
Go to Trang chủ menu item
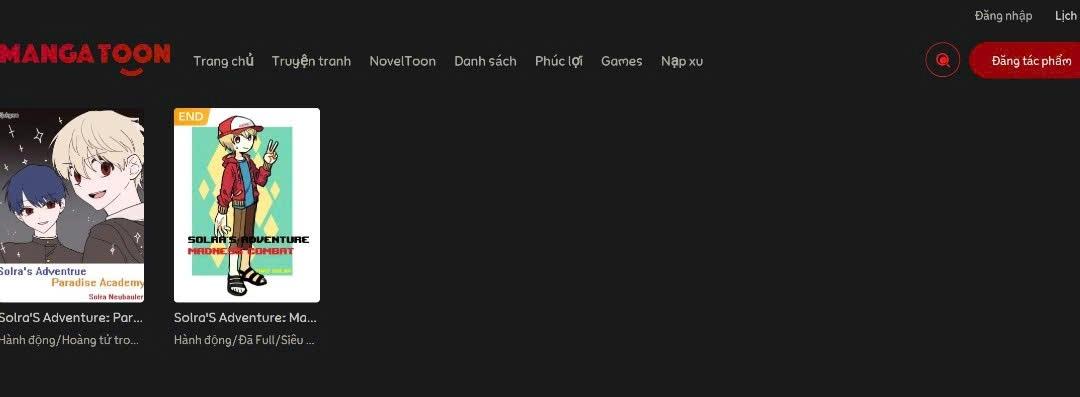click(223, 61)
